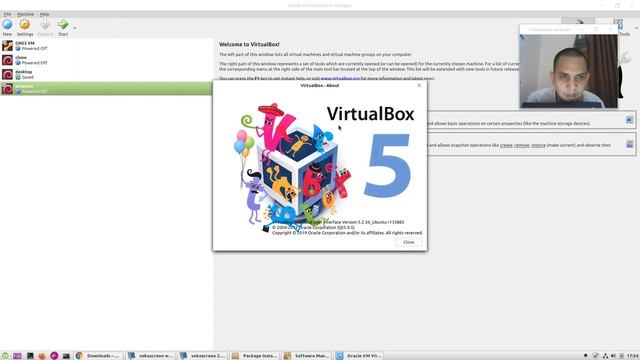Click the GNS3 VM machine icon
The height and width of the screenshot is (360, 640).
coord(7,46)
